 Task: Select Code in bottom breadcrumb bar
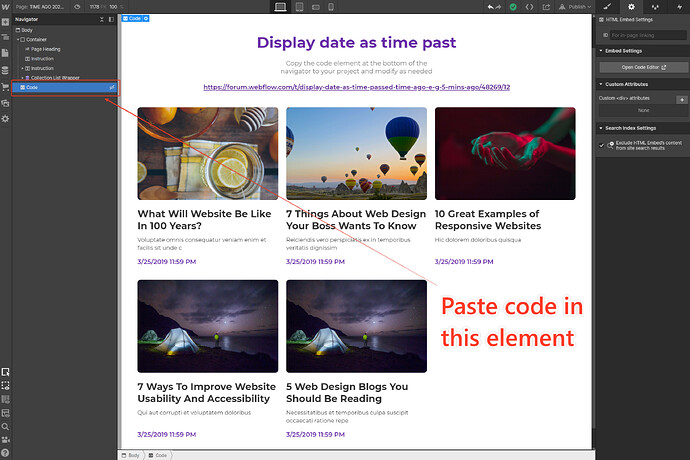pyautogui.click(x=158, y=455)
